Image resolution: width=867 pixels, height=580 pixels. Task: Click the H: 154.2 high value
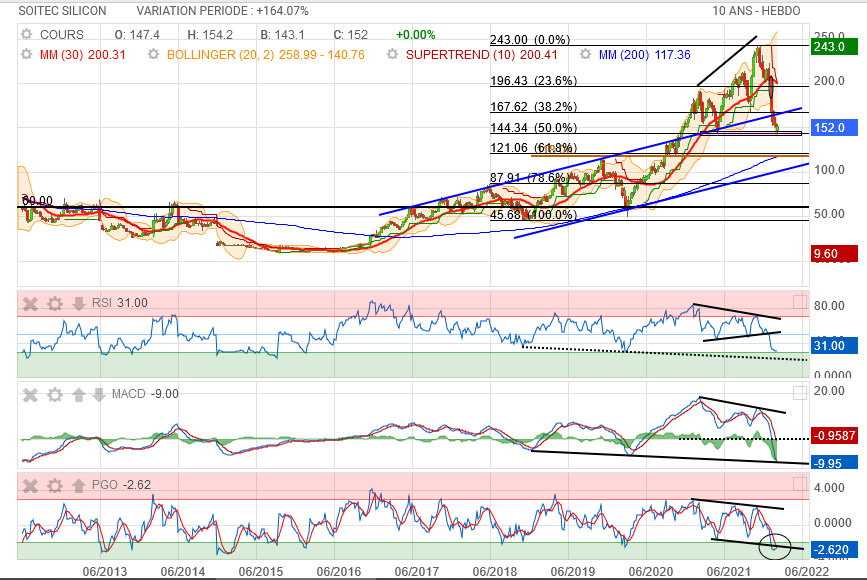tap(210, 35)
